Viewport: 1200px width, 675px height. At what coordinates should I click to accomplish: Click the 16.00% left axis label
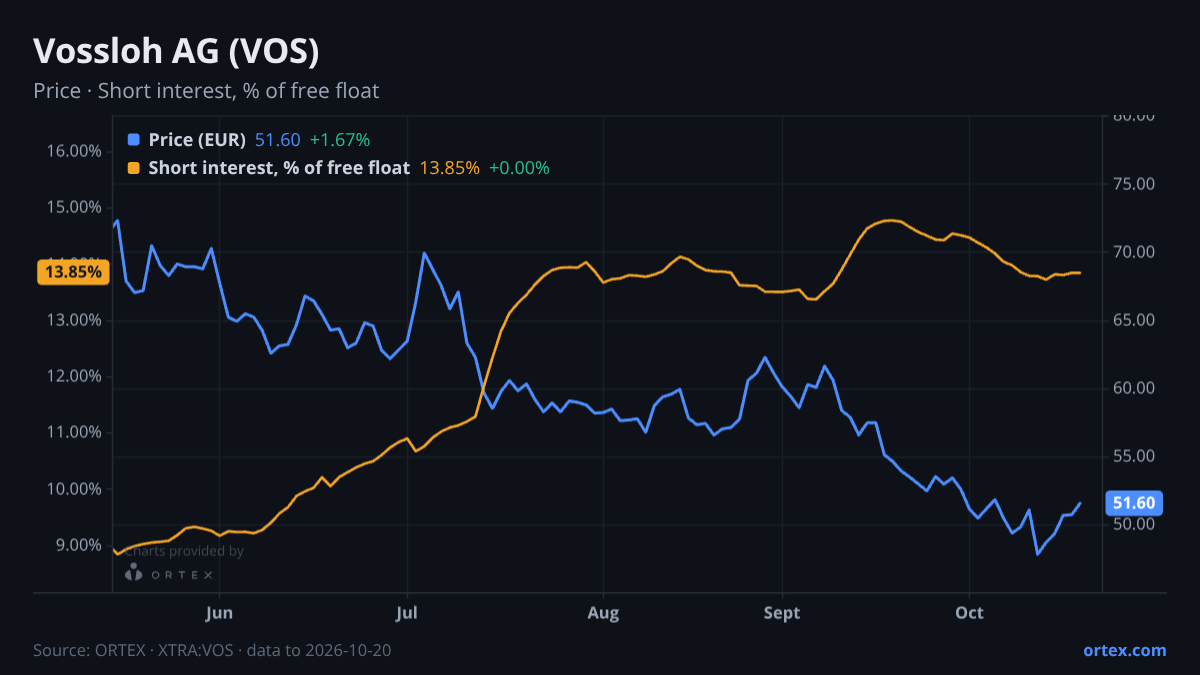coord(74,151)
